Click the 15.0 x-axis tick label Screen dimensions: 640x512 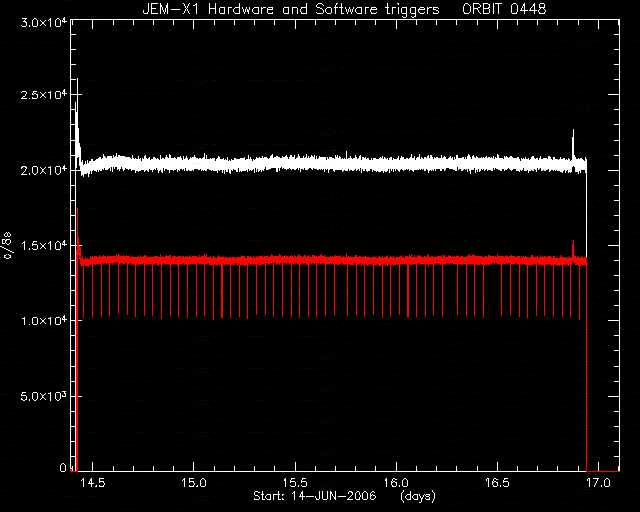pos(194,483)
